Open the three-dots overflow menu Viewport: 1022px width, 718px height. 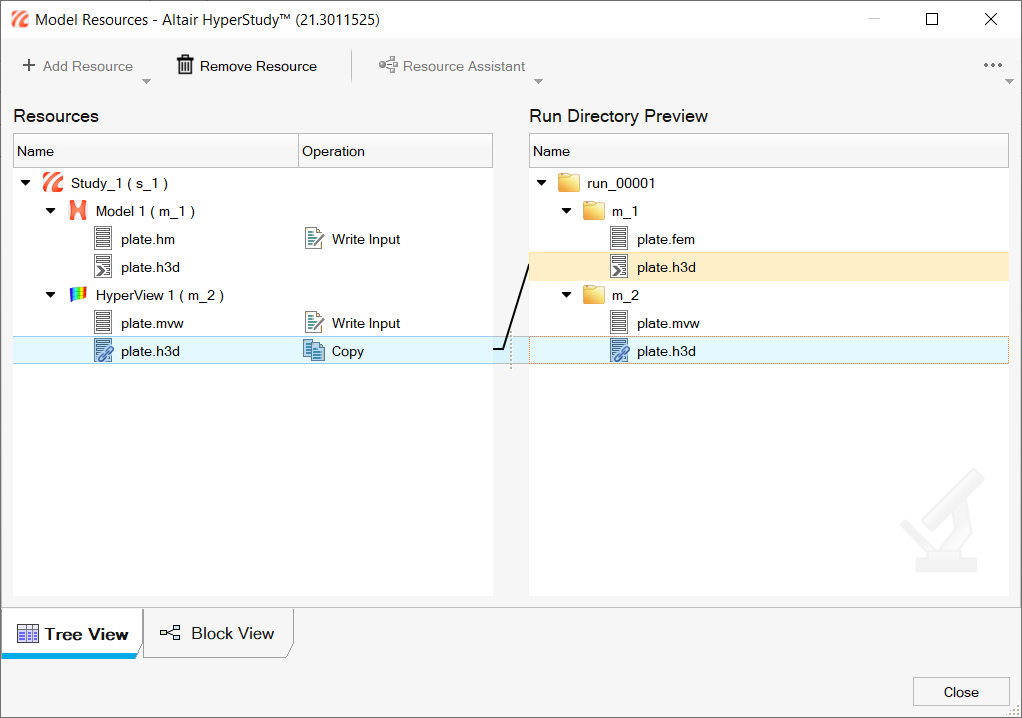992,66
